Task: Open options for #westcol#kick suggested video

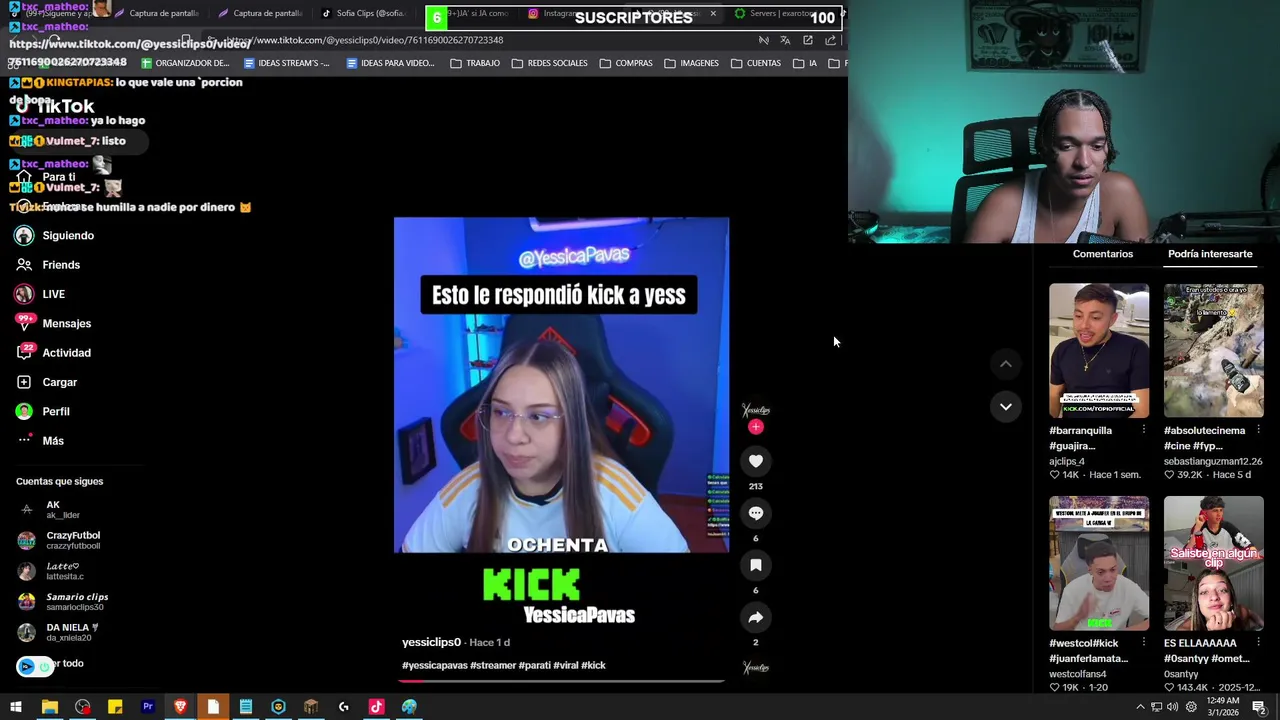Action: pyautogui.click(x=1143, y=643)
